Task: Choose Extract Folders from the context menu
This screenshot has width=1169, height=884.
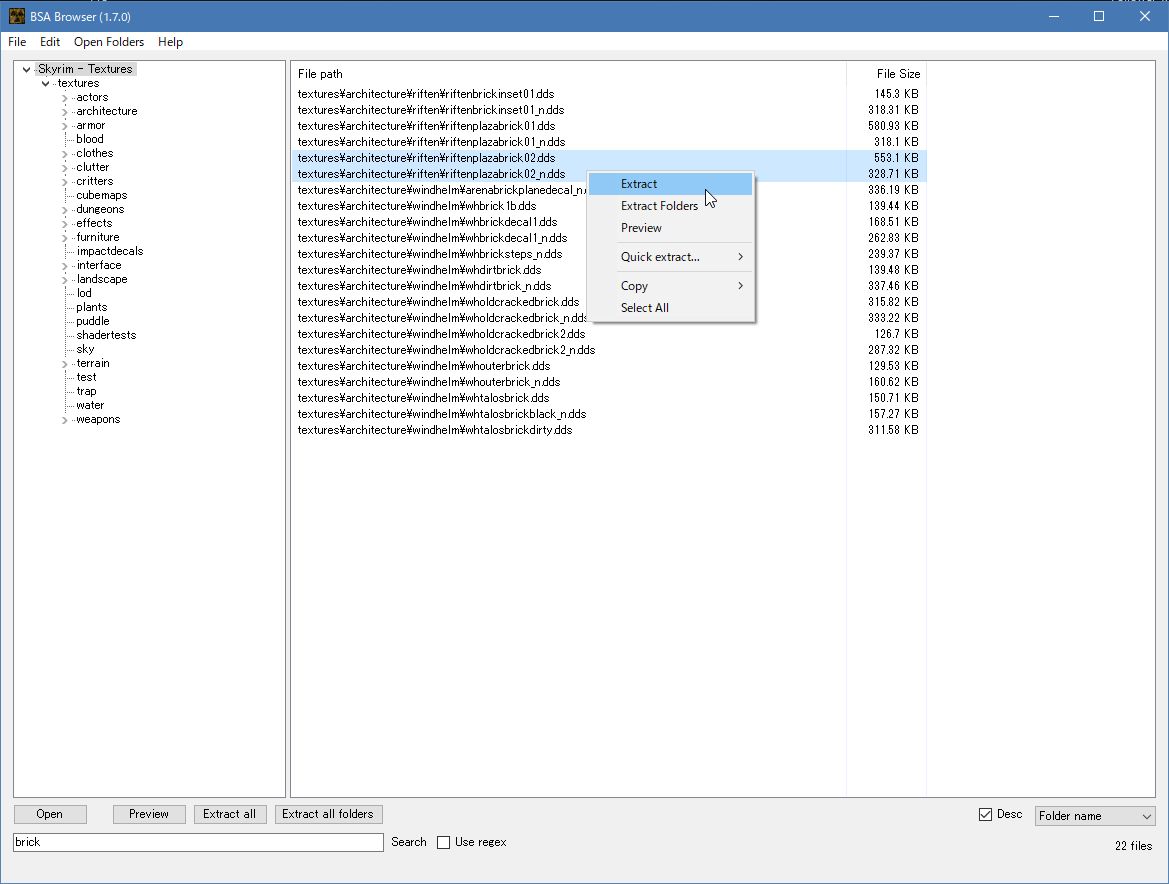Action: [x=670, y=206]
